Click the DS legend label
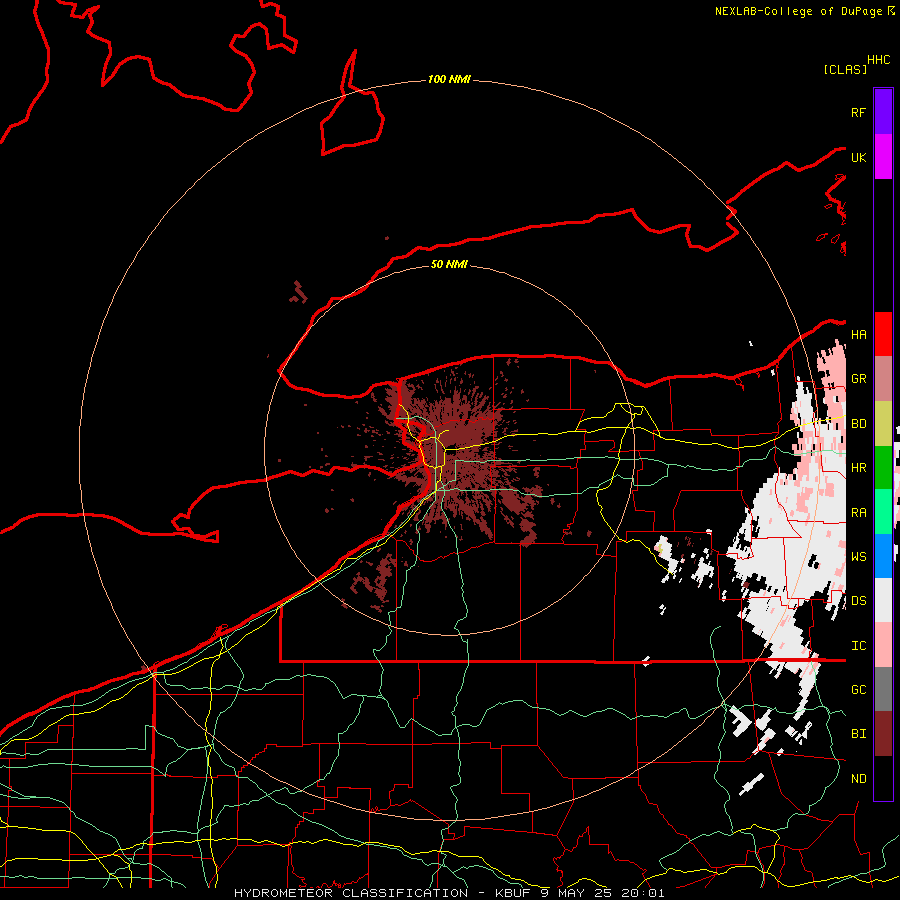Viewport: 900px width, 900px height. pos(859,601)
